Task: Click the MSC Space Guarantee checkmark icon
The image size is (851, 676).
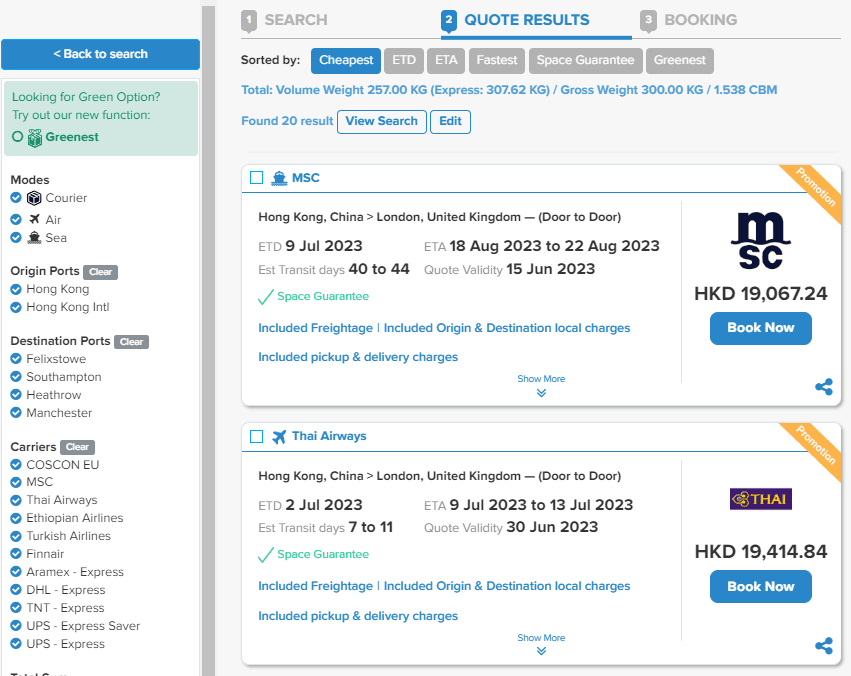Action: tap(265, 297)
